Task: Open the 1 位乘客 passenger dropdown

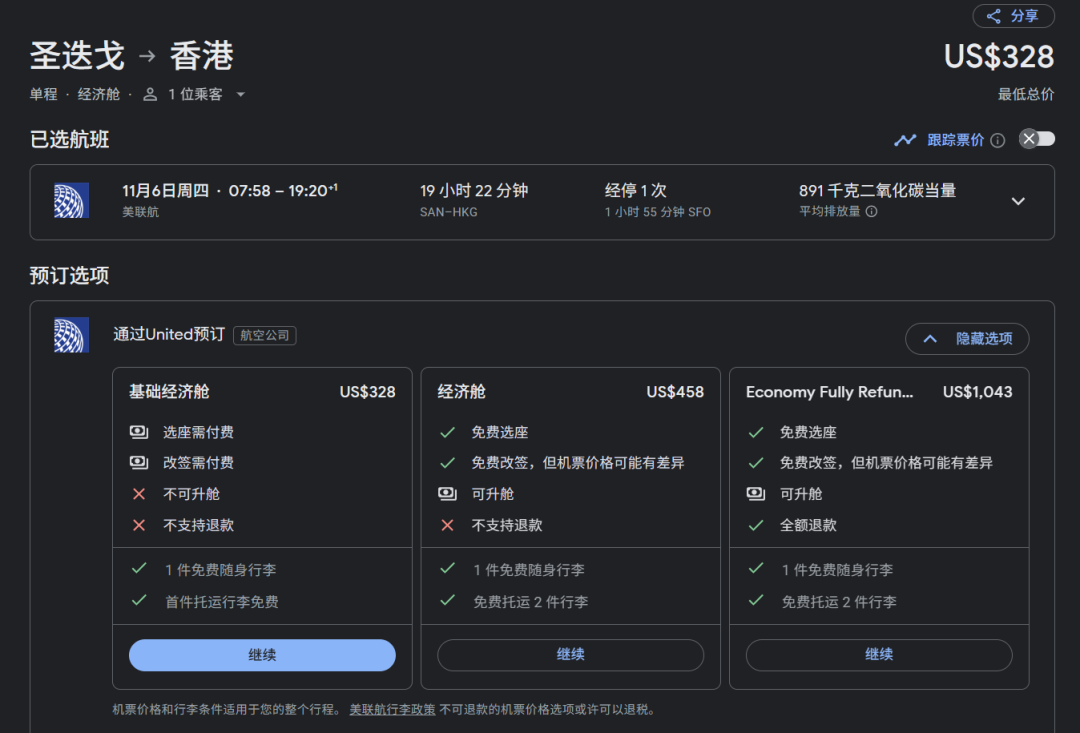Action: pyautogui.click(x=196, y=94)
